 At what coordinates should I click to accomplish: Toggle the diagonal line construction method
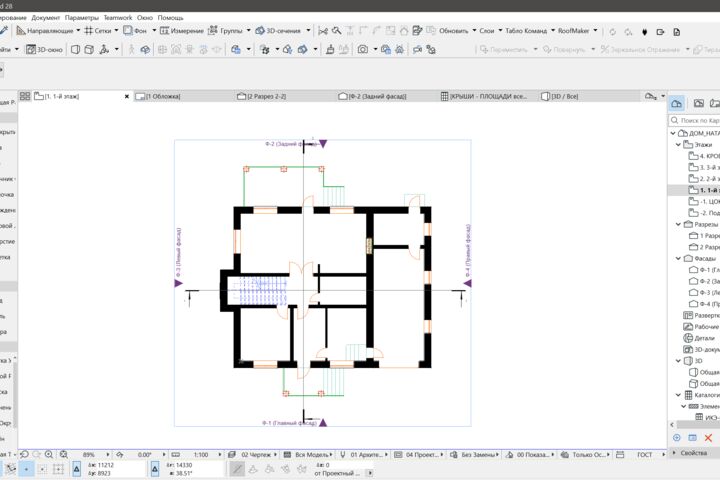(237, 469)
